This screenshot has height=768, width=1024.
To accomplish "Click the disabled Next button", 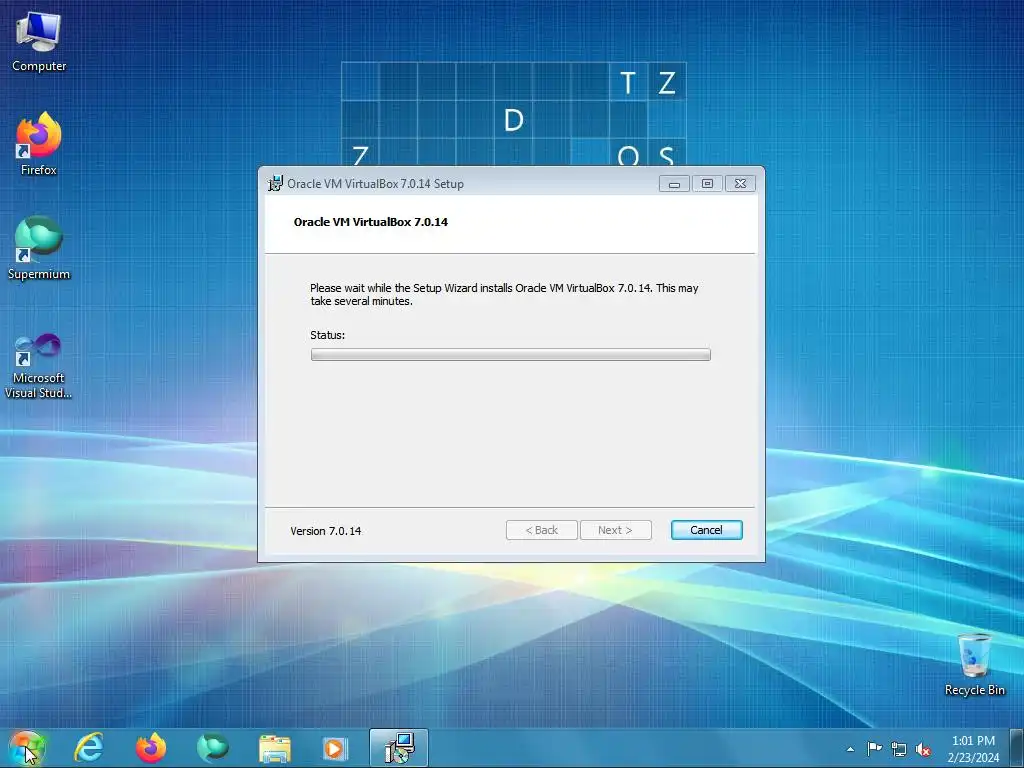I will coord(615,530).
